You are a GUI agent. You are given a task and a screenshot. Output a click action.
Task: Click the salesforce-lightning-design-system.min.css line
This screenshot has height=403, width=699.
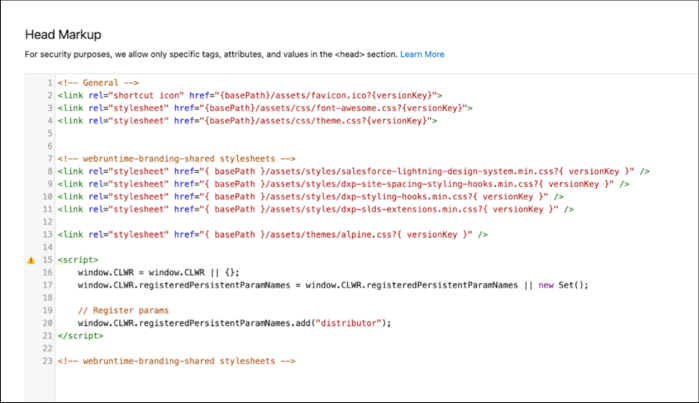(x=354, y=171)
